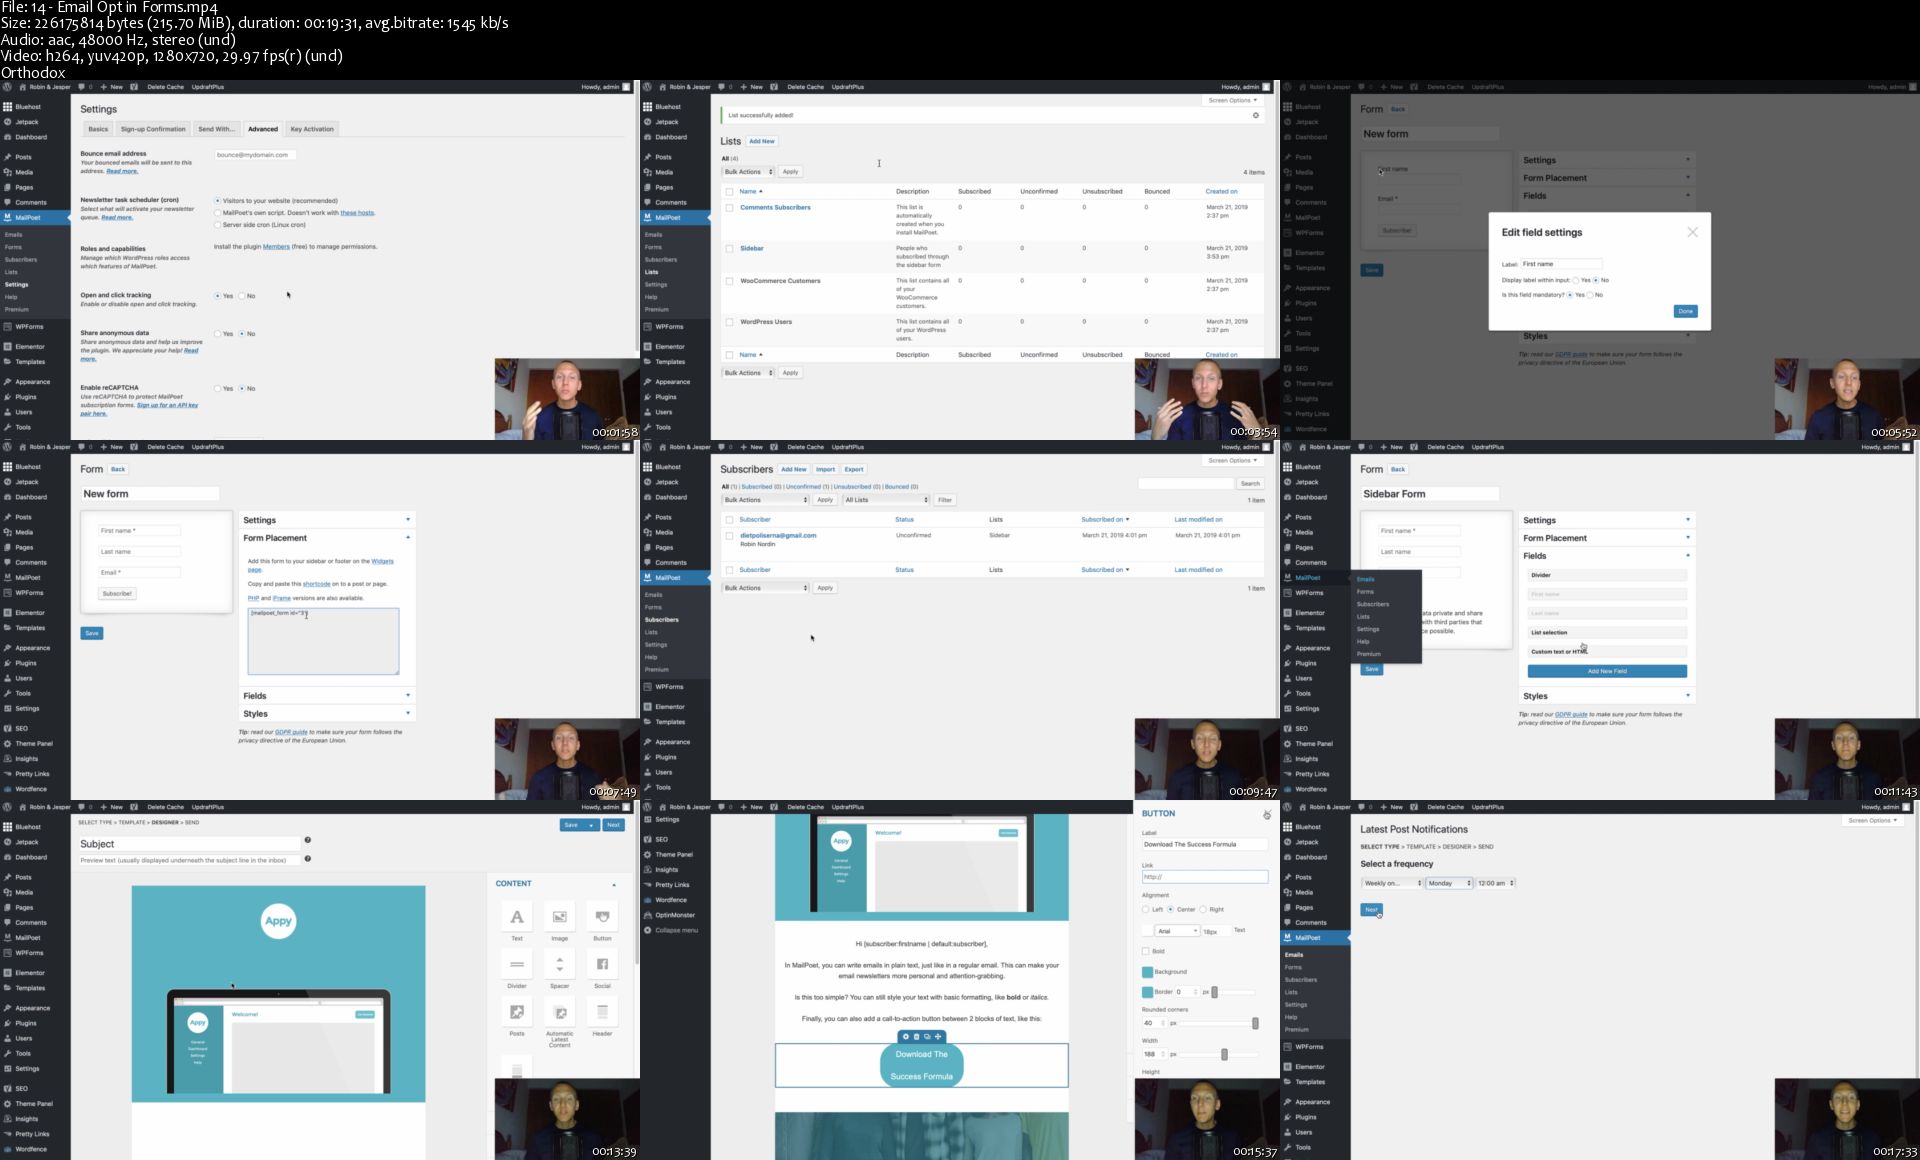Set Open and click tracking to No
Viewport: 1920px width, 1160px height.
[242, 296]
